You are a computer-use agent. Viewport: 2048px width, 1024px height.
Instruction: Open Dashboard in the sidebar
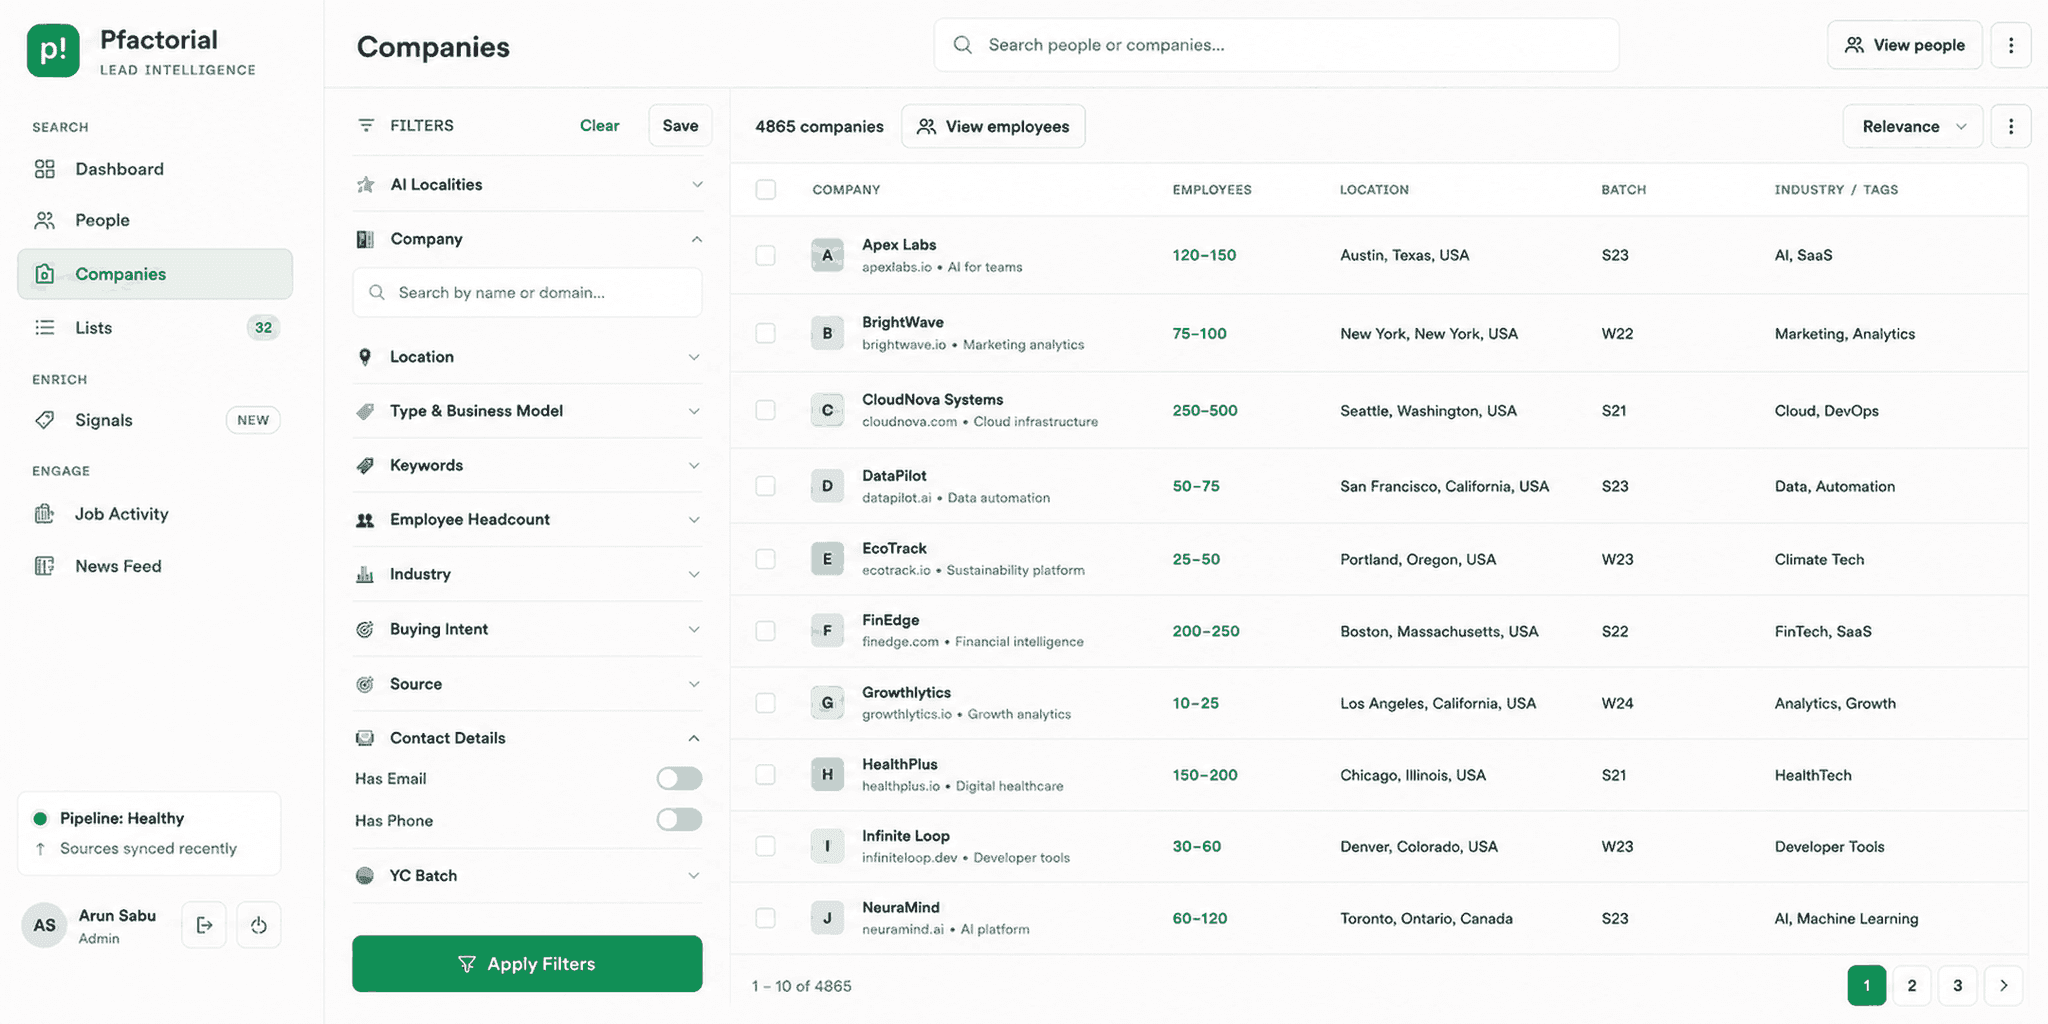click(155, 169)
